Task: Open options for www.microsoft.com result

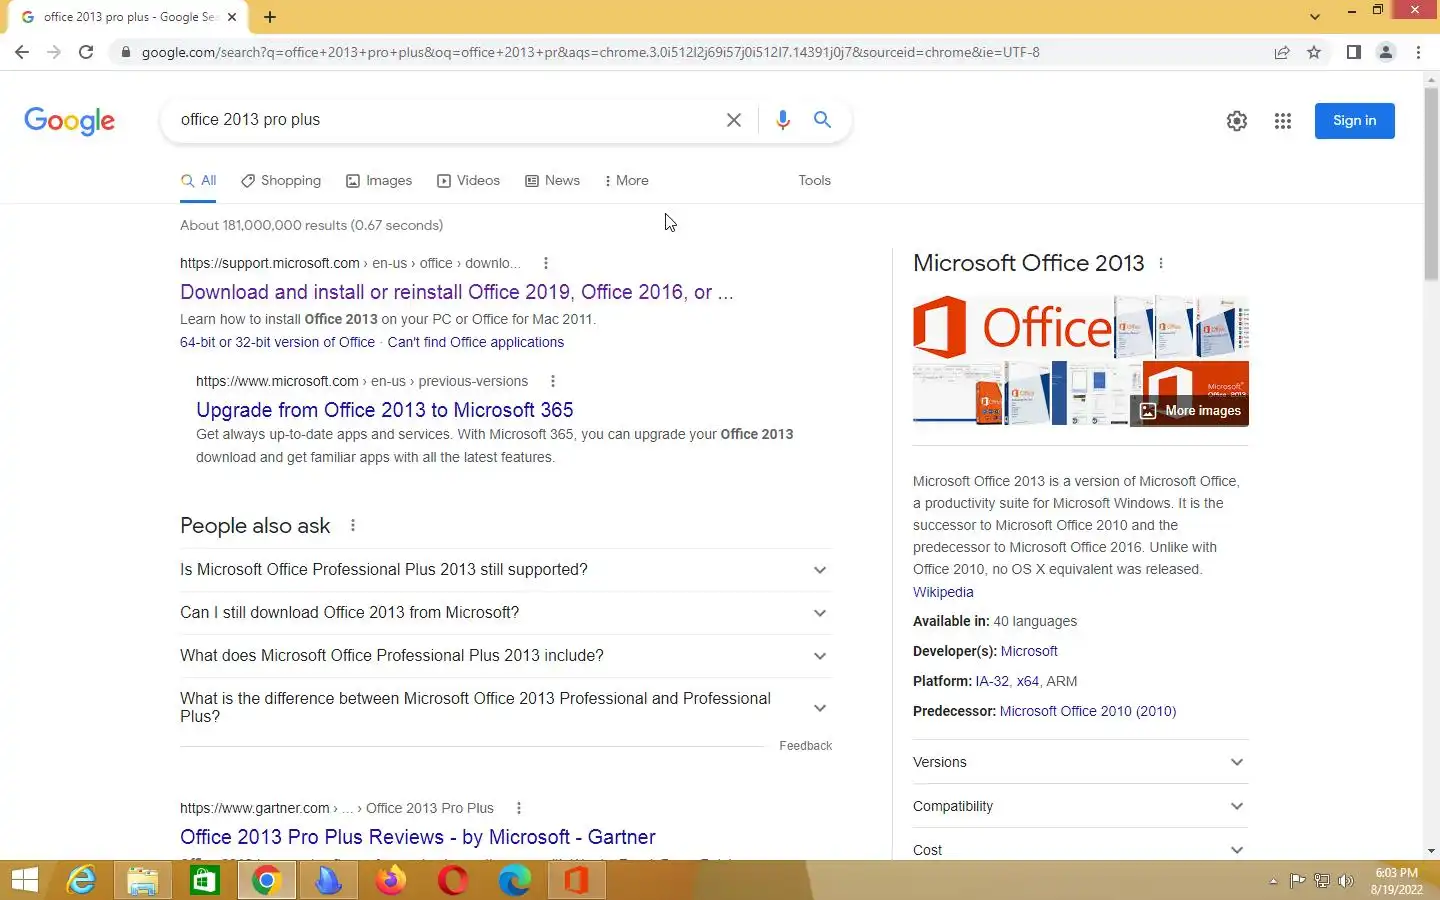Action: click(x=552, y=381)
